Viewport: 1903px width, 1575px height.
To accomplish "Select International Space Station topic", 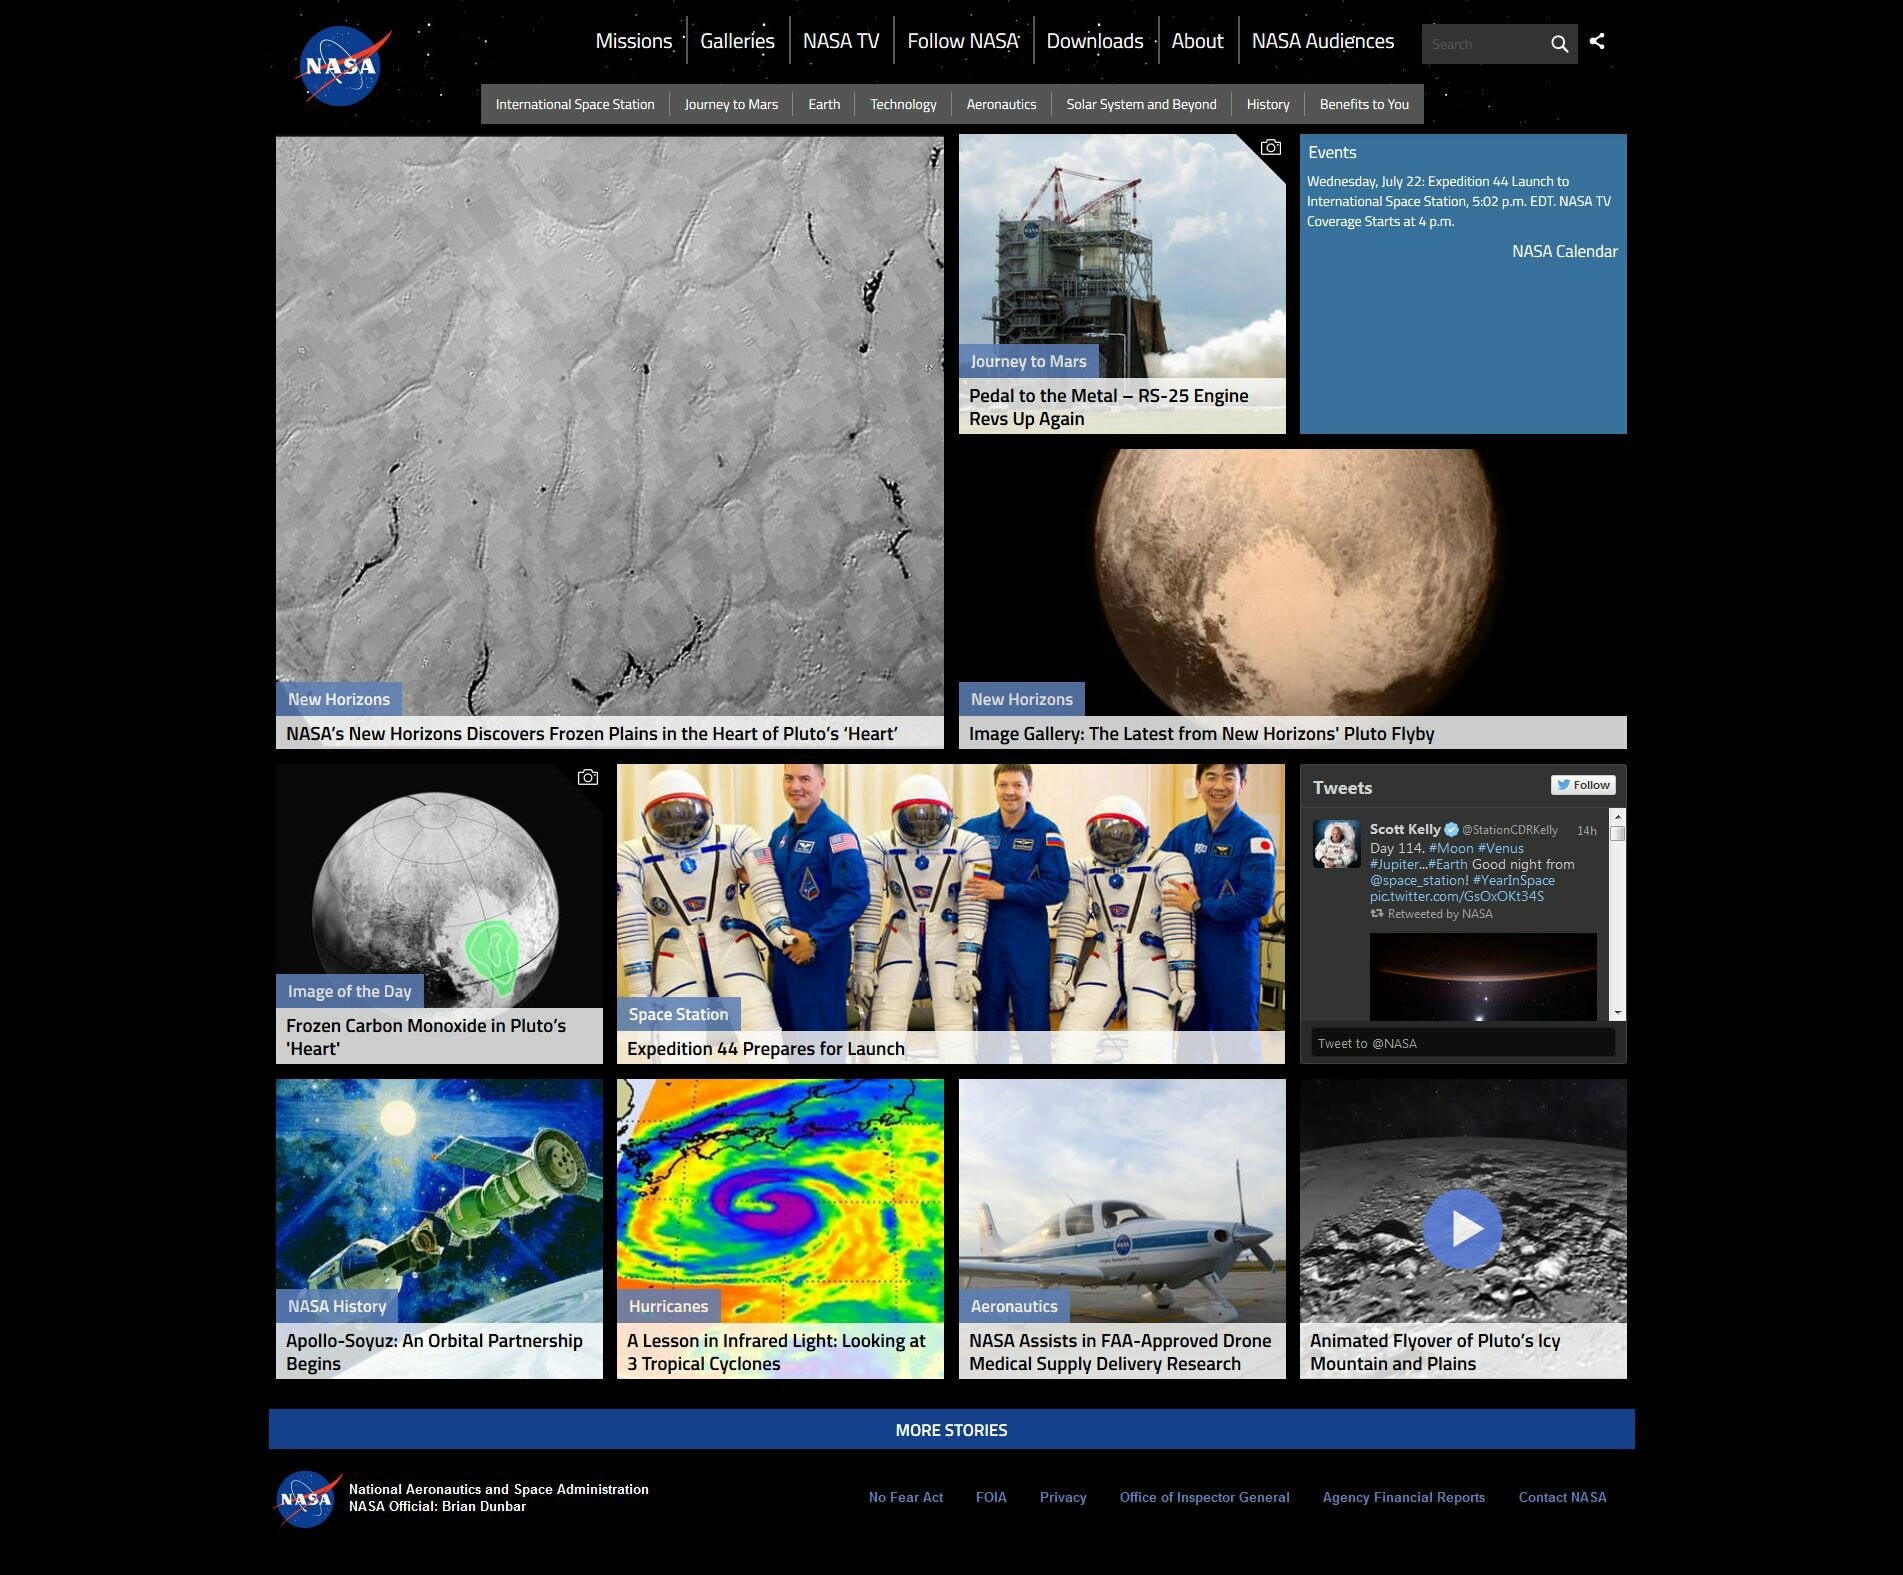I will [575, 104].
